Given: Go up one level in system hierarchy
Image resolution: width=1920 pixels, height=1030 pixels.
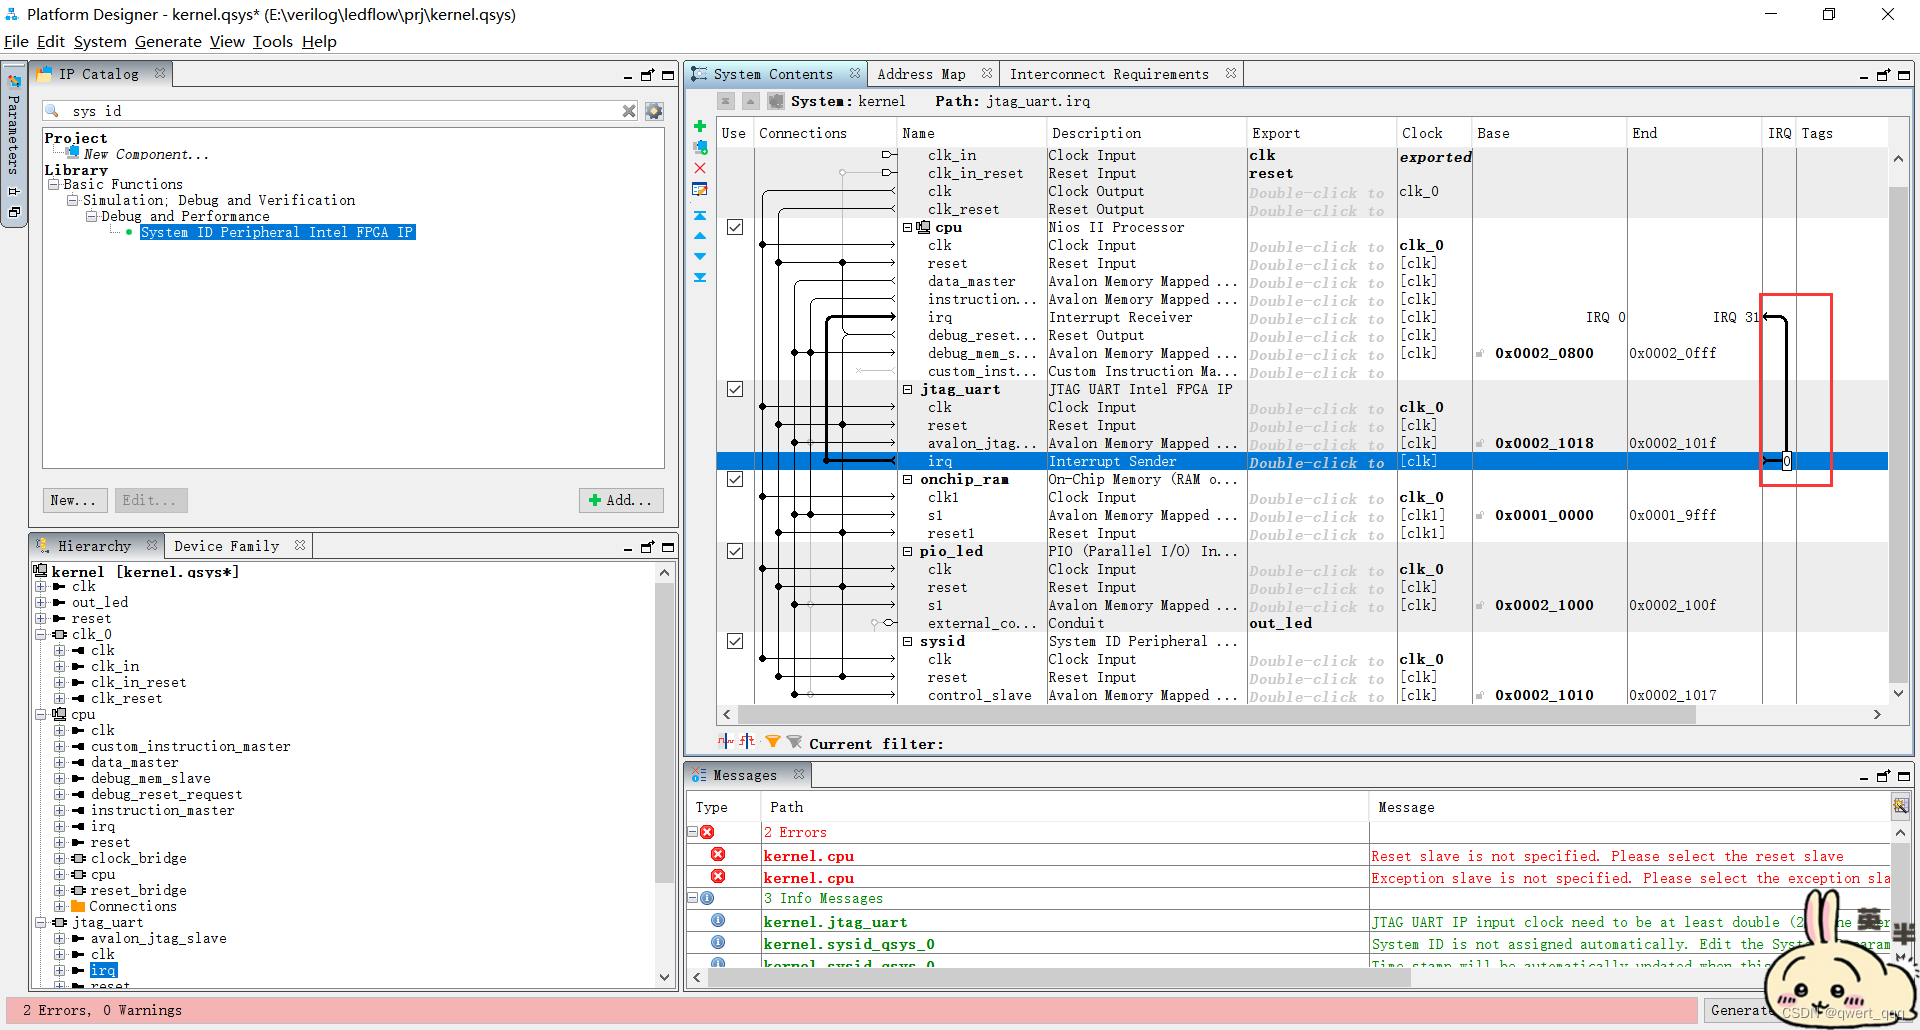Looking at the screenshot, I should point(750,101).
